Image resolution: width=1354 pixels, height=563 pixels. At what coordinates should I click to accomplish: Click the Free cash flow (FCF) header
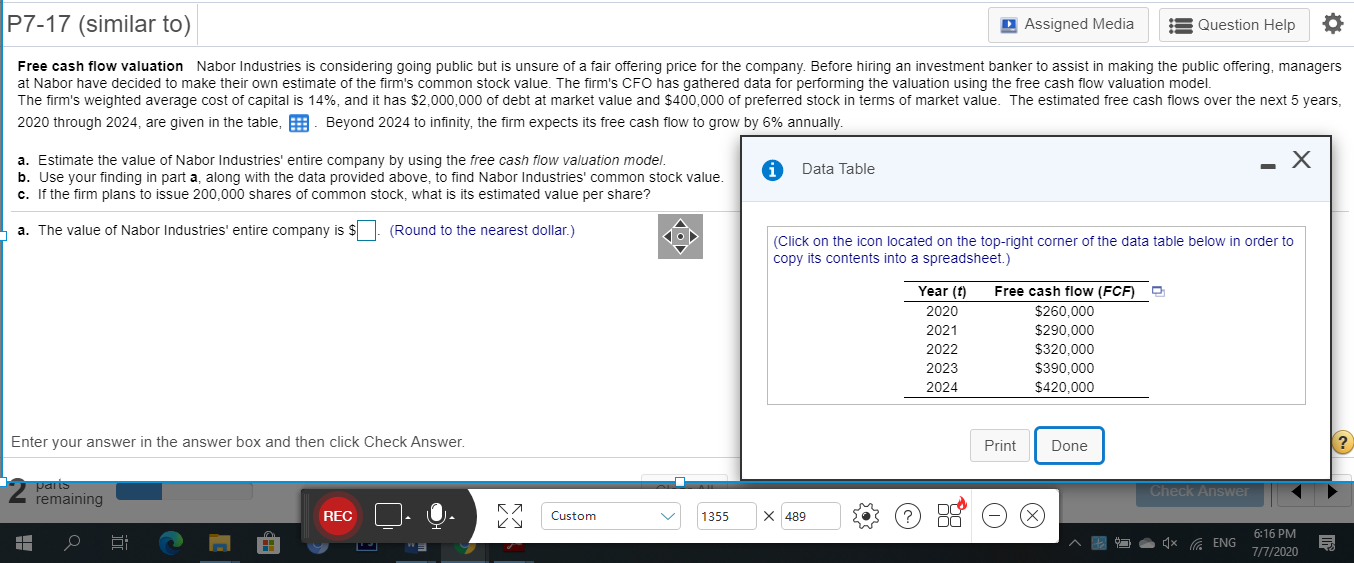tap(1064, 291)
